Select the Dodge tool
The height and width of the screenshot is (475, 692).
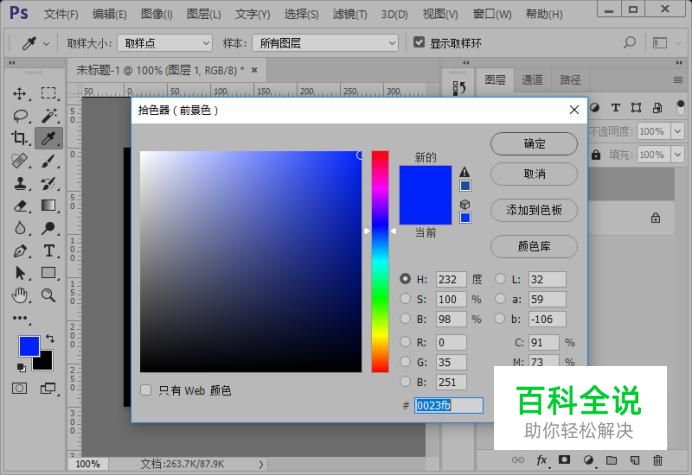49,228
